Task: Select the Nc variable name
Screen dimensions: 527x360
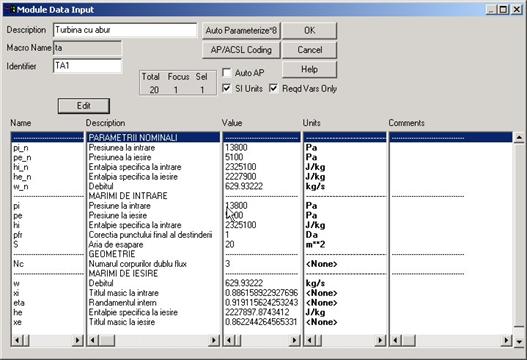Action: click(x=18, y=264)
